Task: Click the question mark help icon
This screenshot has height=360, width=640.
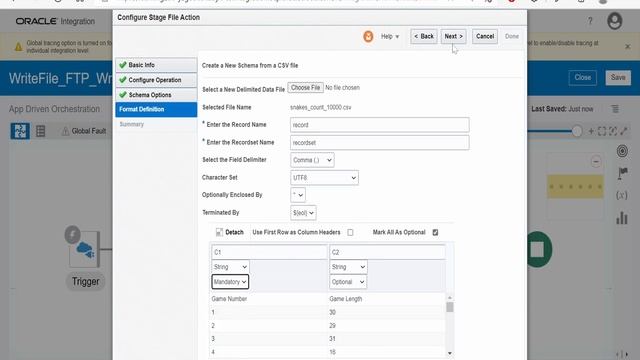Action: point(590,21)
